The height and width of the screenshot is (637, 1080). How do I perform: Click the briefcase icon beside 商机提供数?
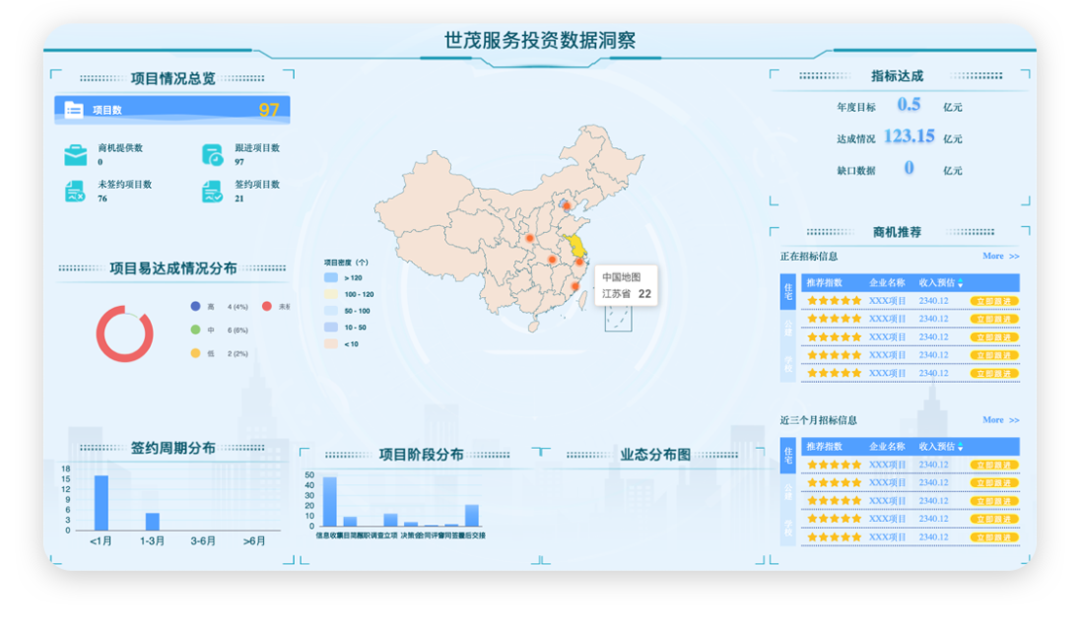[x=75, y=155]
